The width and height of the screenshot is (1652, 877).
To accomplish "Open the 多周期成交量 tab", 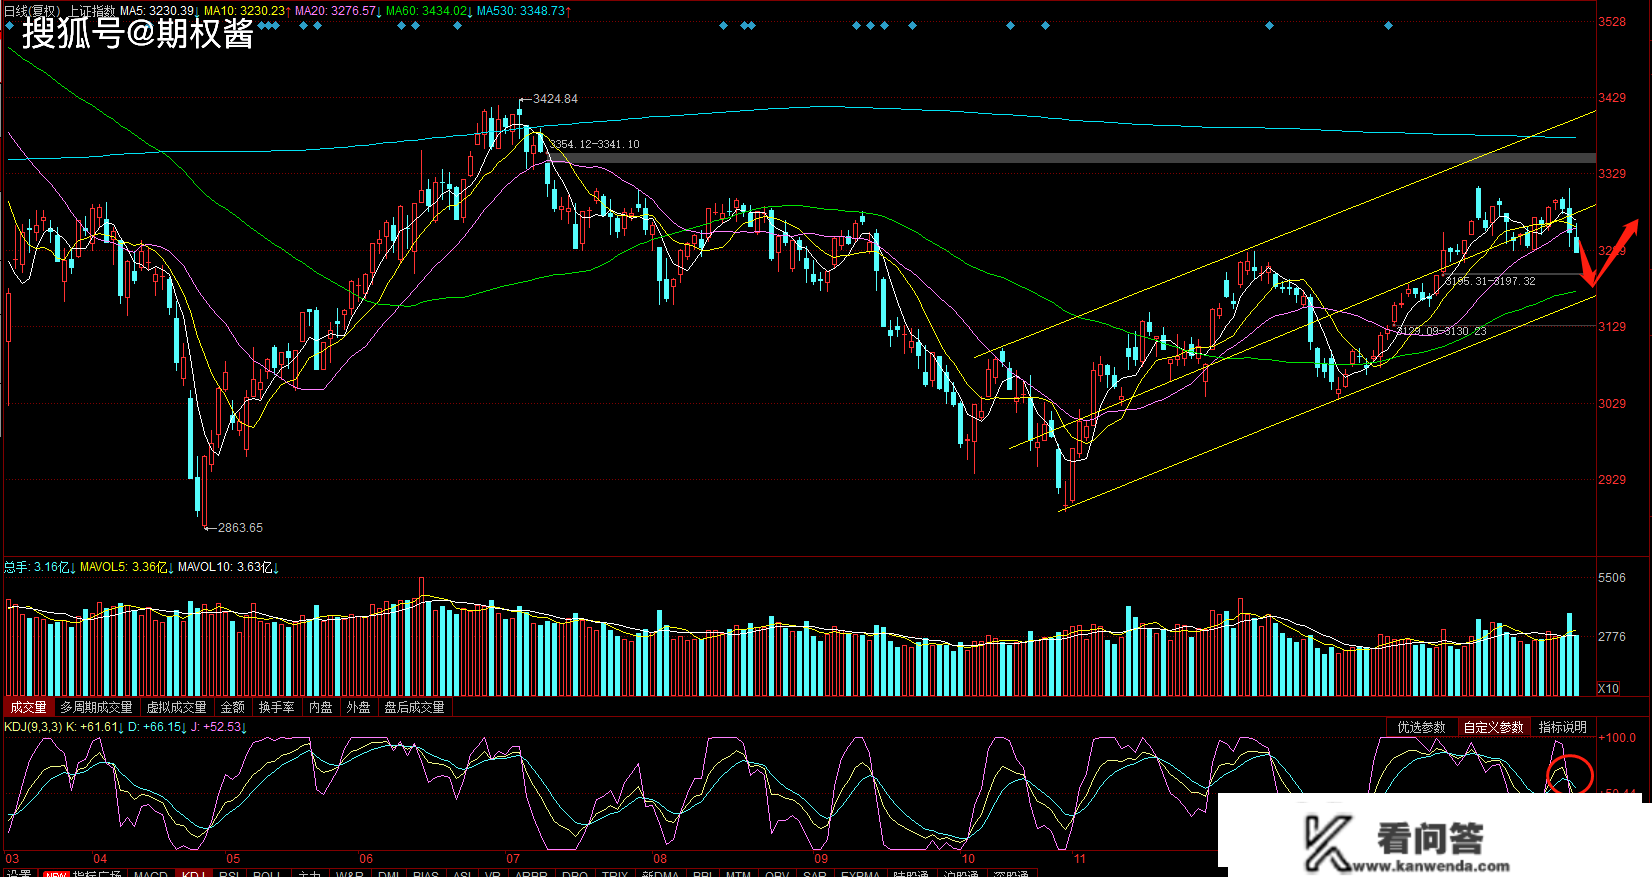I will pos(96,707).
